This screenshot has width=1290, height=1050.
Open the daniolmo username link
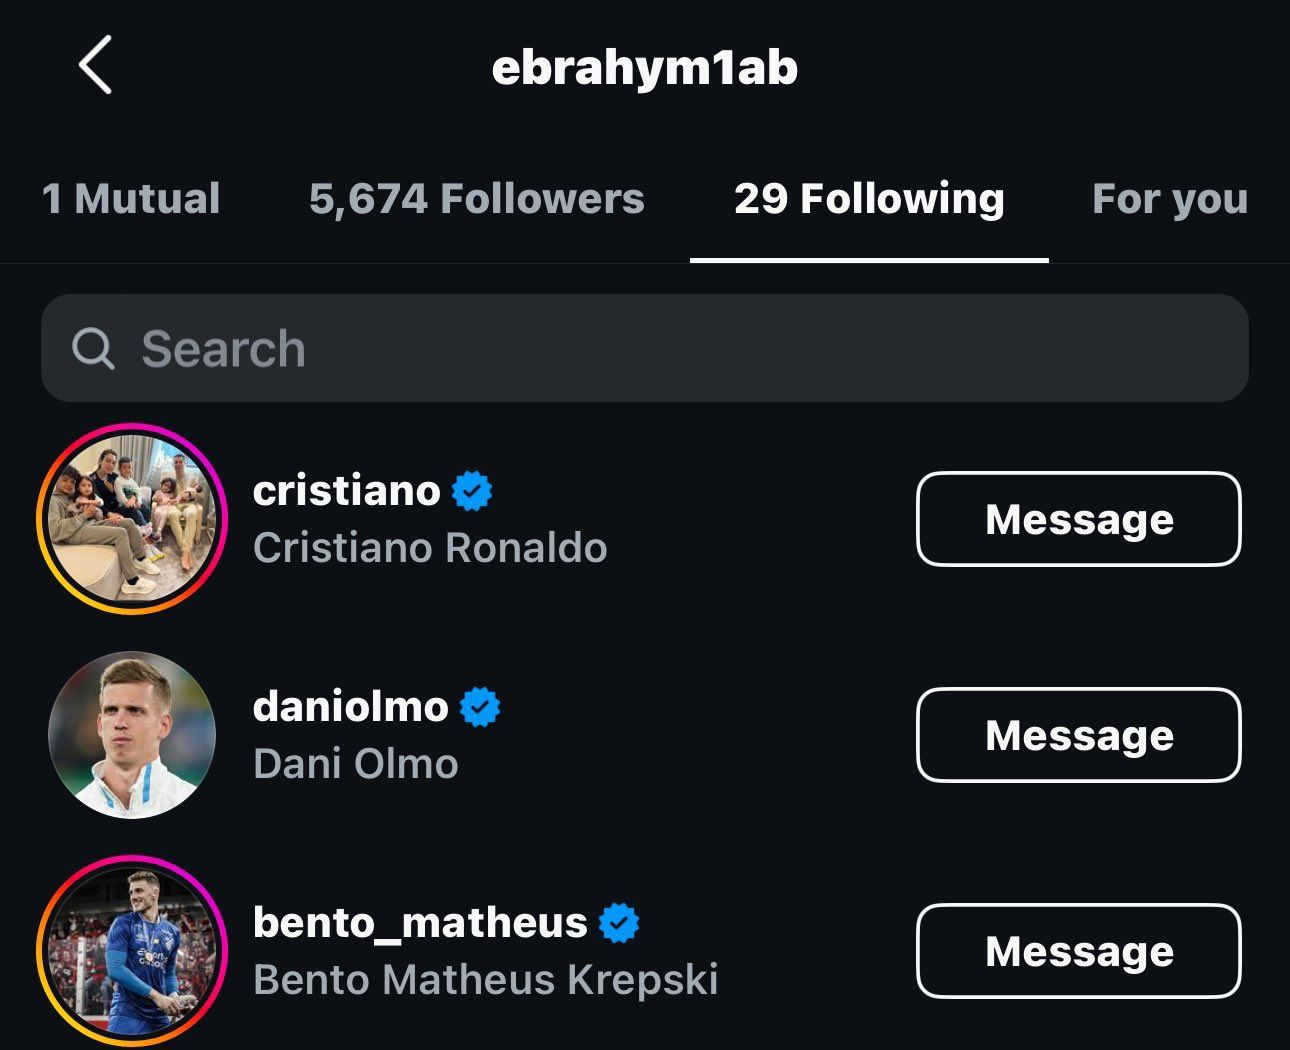[x=350, y=707]
